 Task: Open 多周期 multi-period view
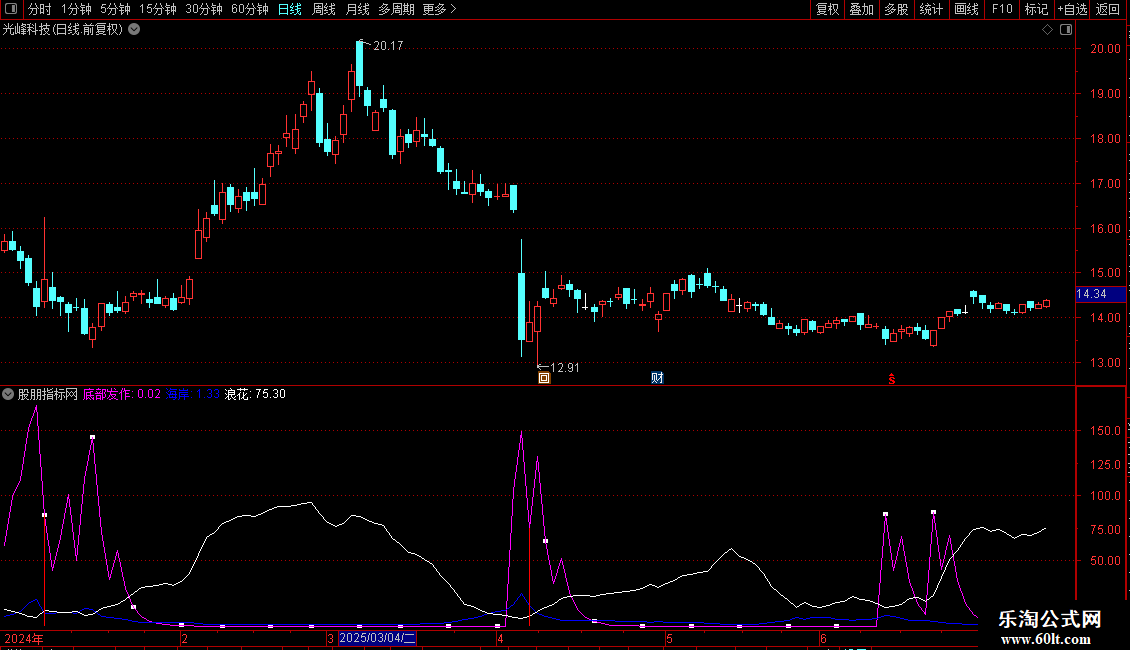[396, 9]
